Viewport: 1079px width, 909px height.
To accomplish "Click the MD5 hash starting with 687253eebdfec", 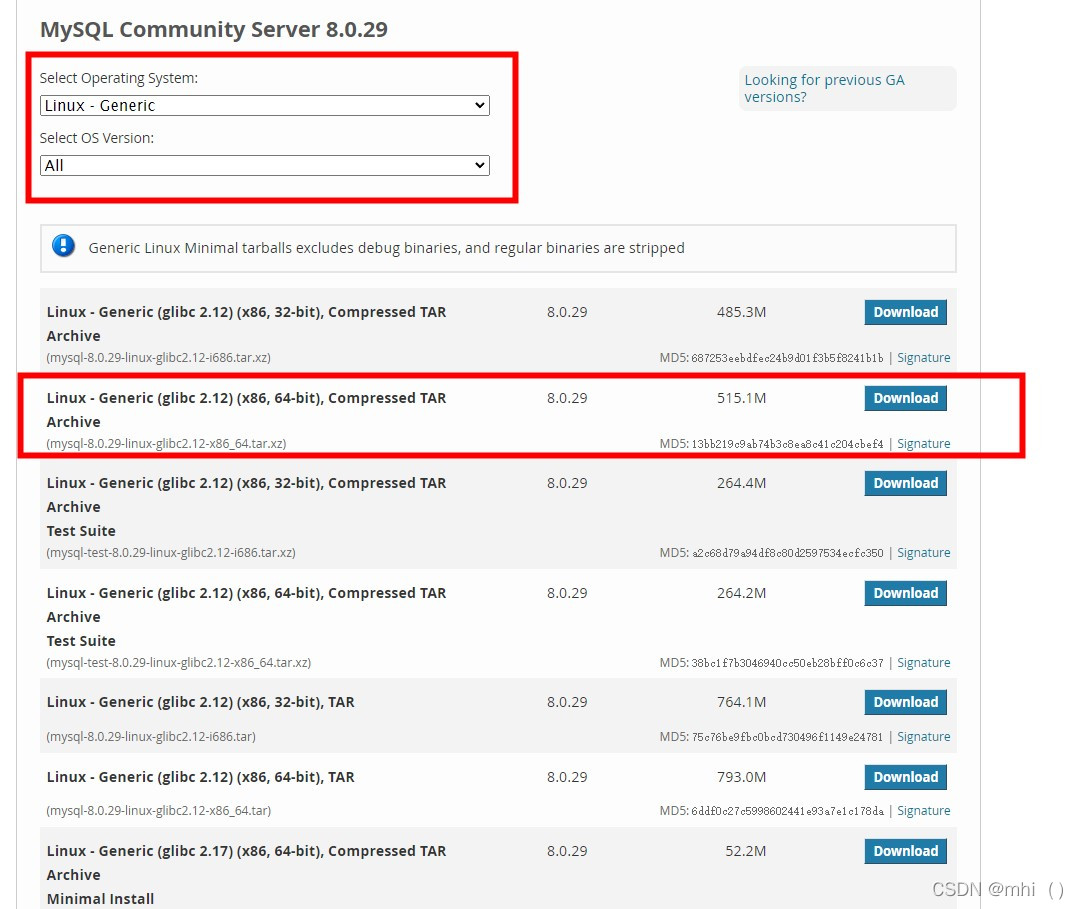I will point(787,359).
